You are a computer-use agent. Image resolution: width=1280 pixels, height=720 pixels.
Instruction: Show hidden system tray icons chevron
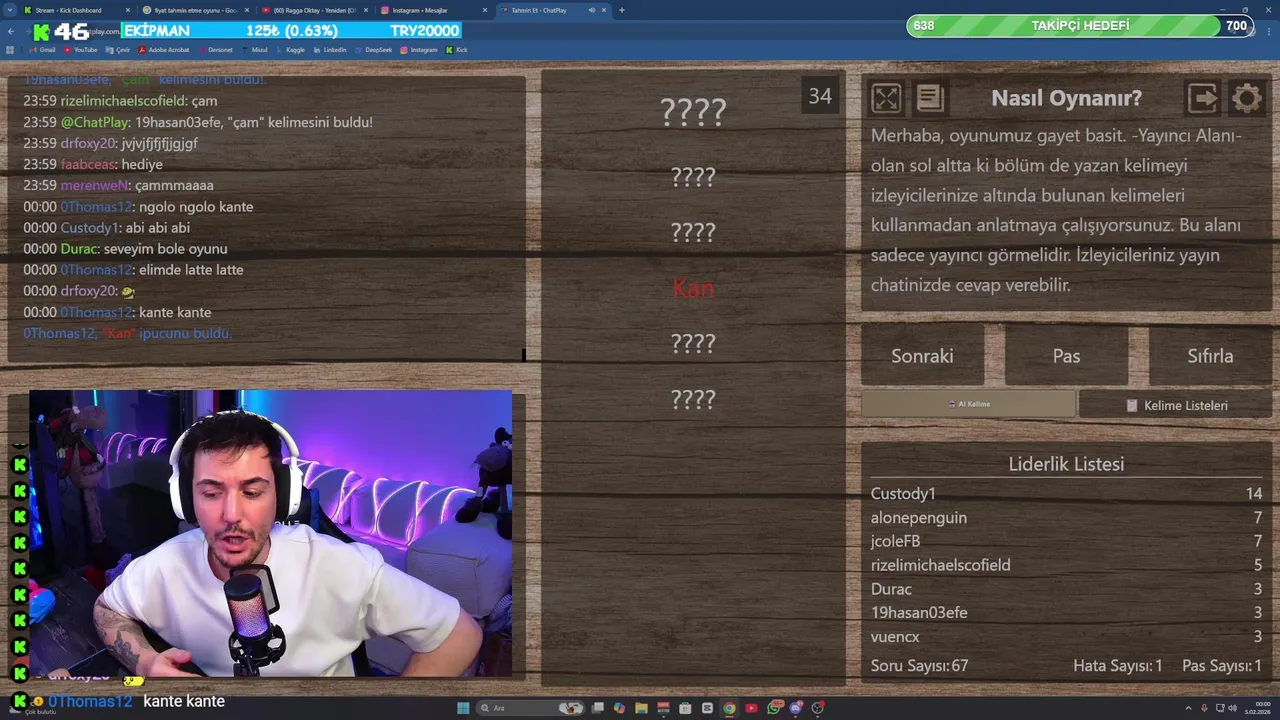tap(1188, 708)
